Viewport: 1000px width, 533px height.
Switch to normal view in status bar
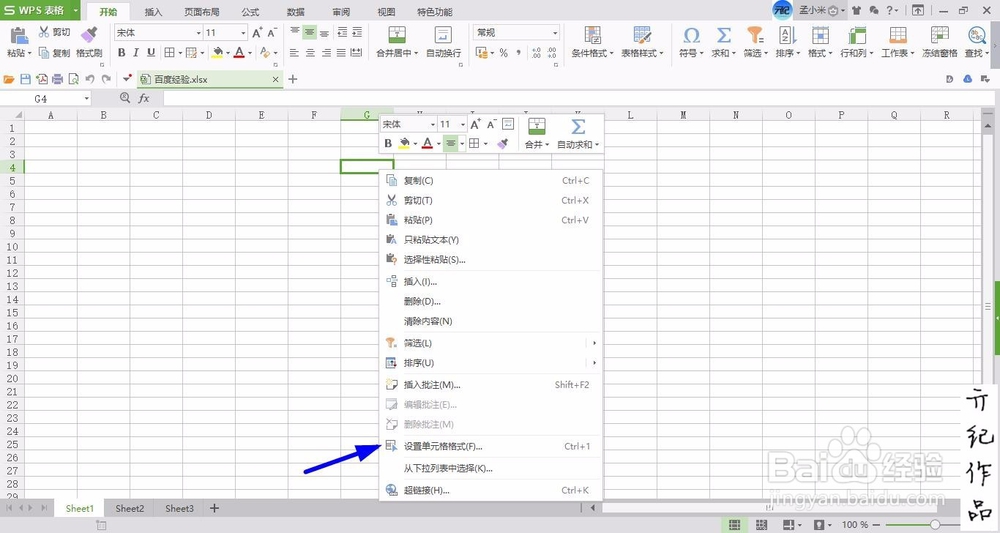point(735,525)
